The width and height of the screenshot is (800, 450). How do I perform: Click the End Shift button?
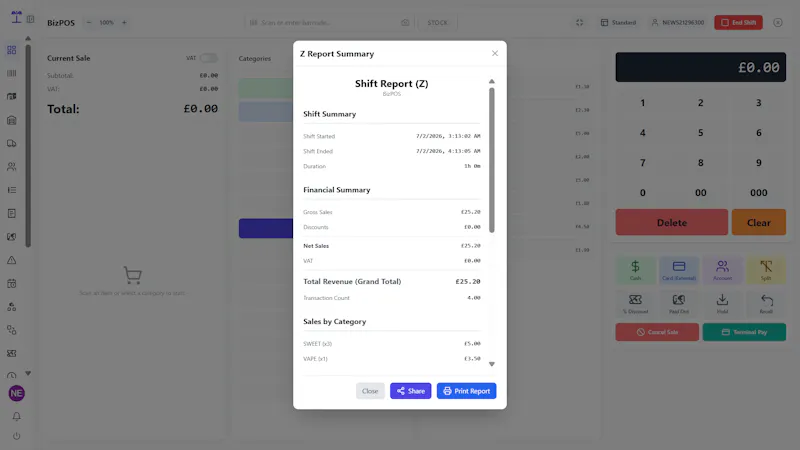tap(738, 22)
